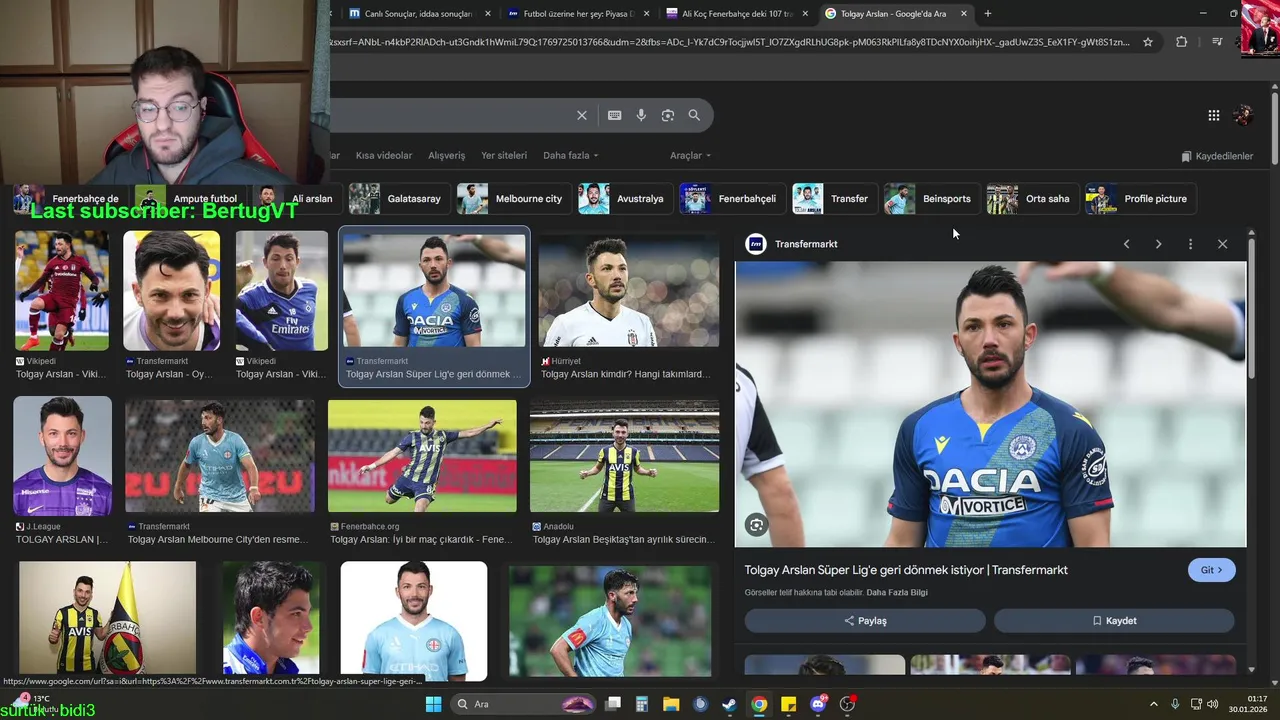Image resolution: width=1280 pixels, height=720 pixels.
Task: Start voice search with the microphone icon
Action: pyautogui.click(x=641, y=115)
